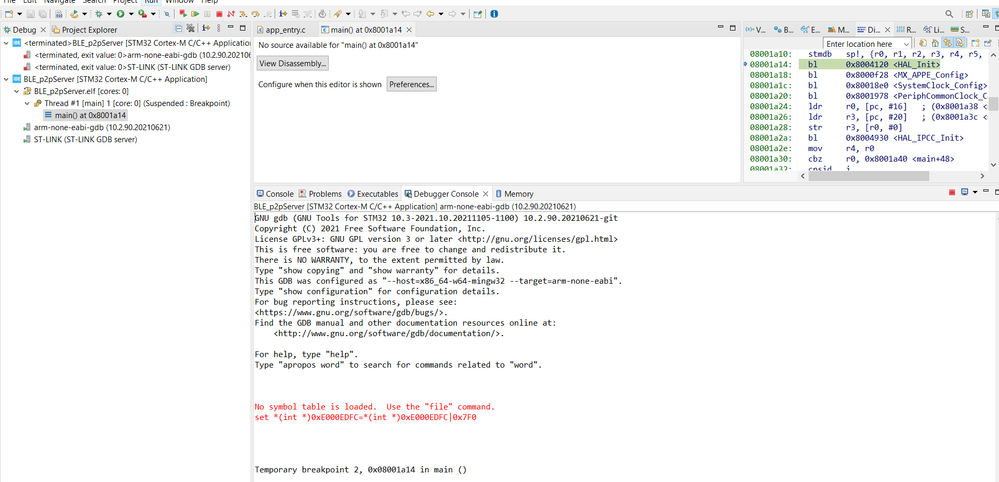Screen dimensions: 999x482
Task: Open the Debug launch dropdown arrow
Action: pyautogui.click(x=108, y=13)
